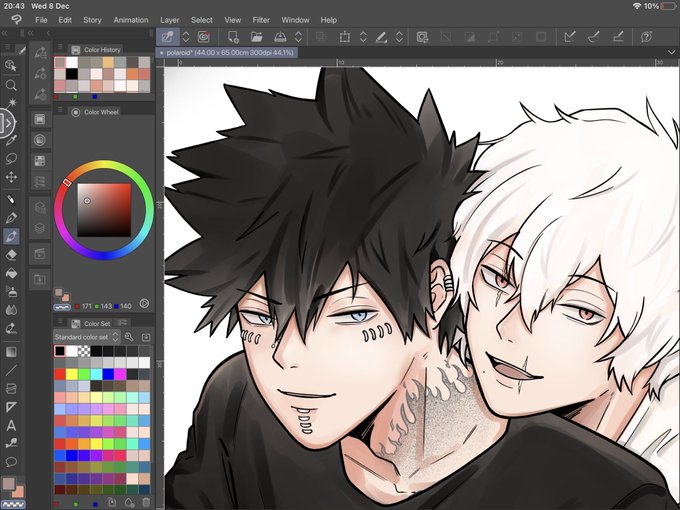Select the Color History tab

(x=96, y=50)
